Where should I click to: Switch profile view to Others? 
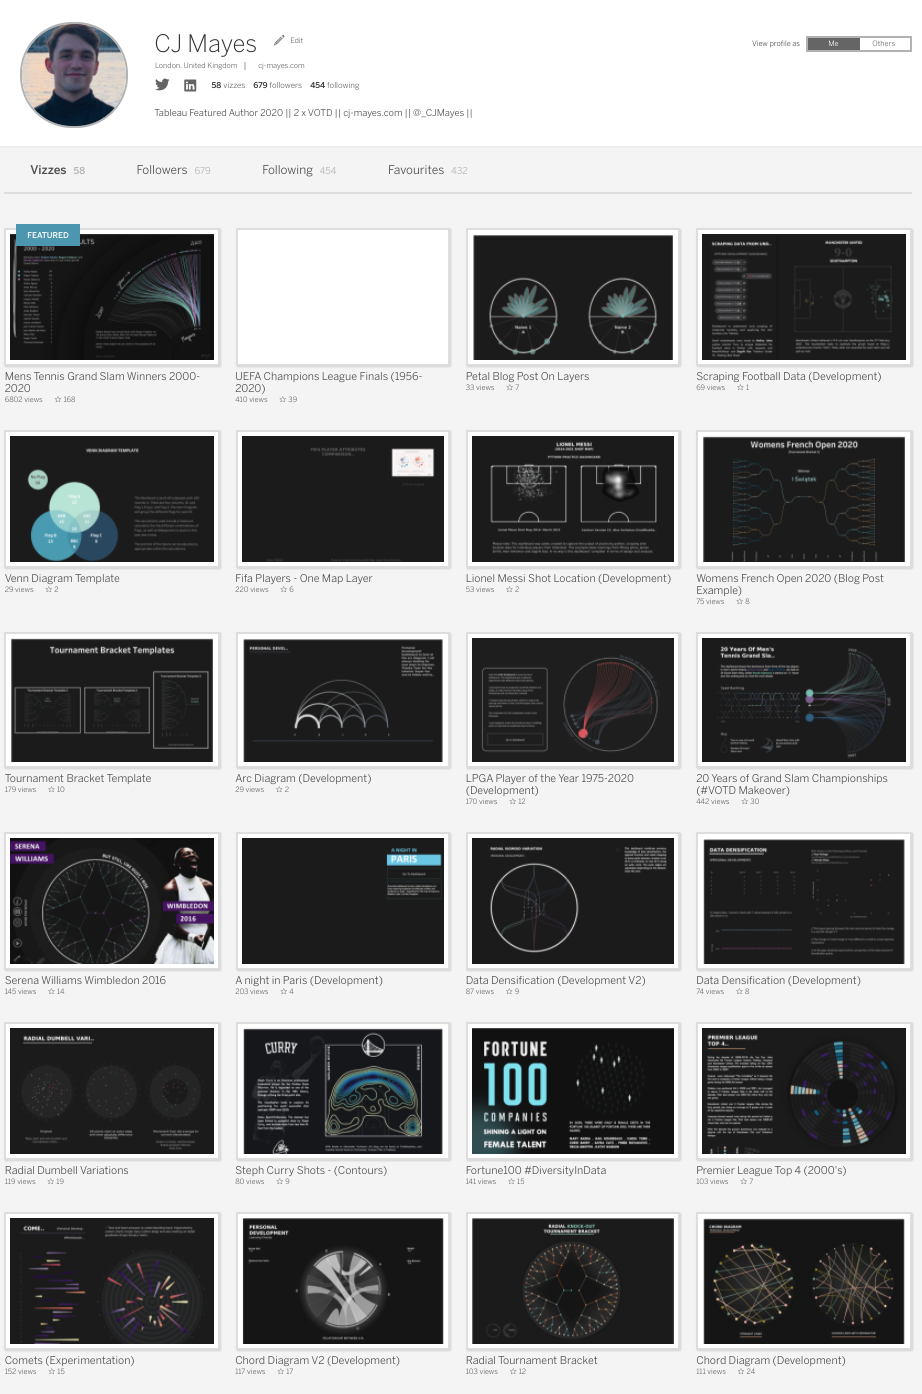(883, 44)
